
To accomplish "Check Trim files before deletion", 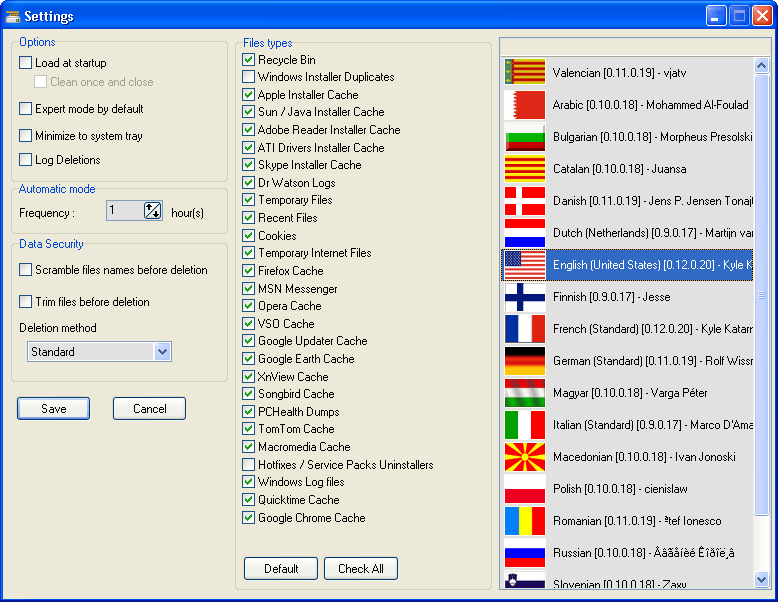I will [x=25, y=302].
